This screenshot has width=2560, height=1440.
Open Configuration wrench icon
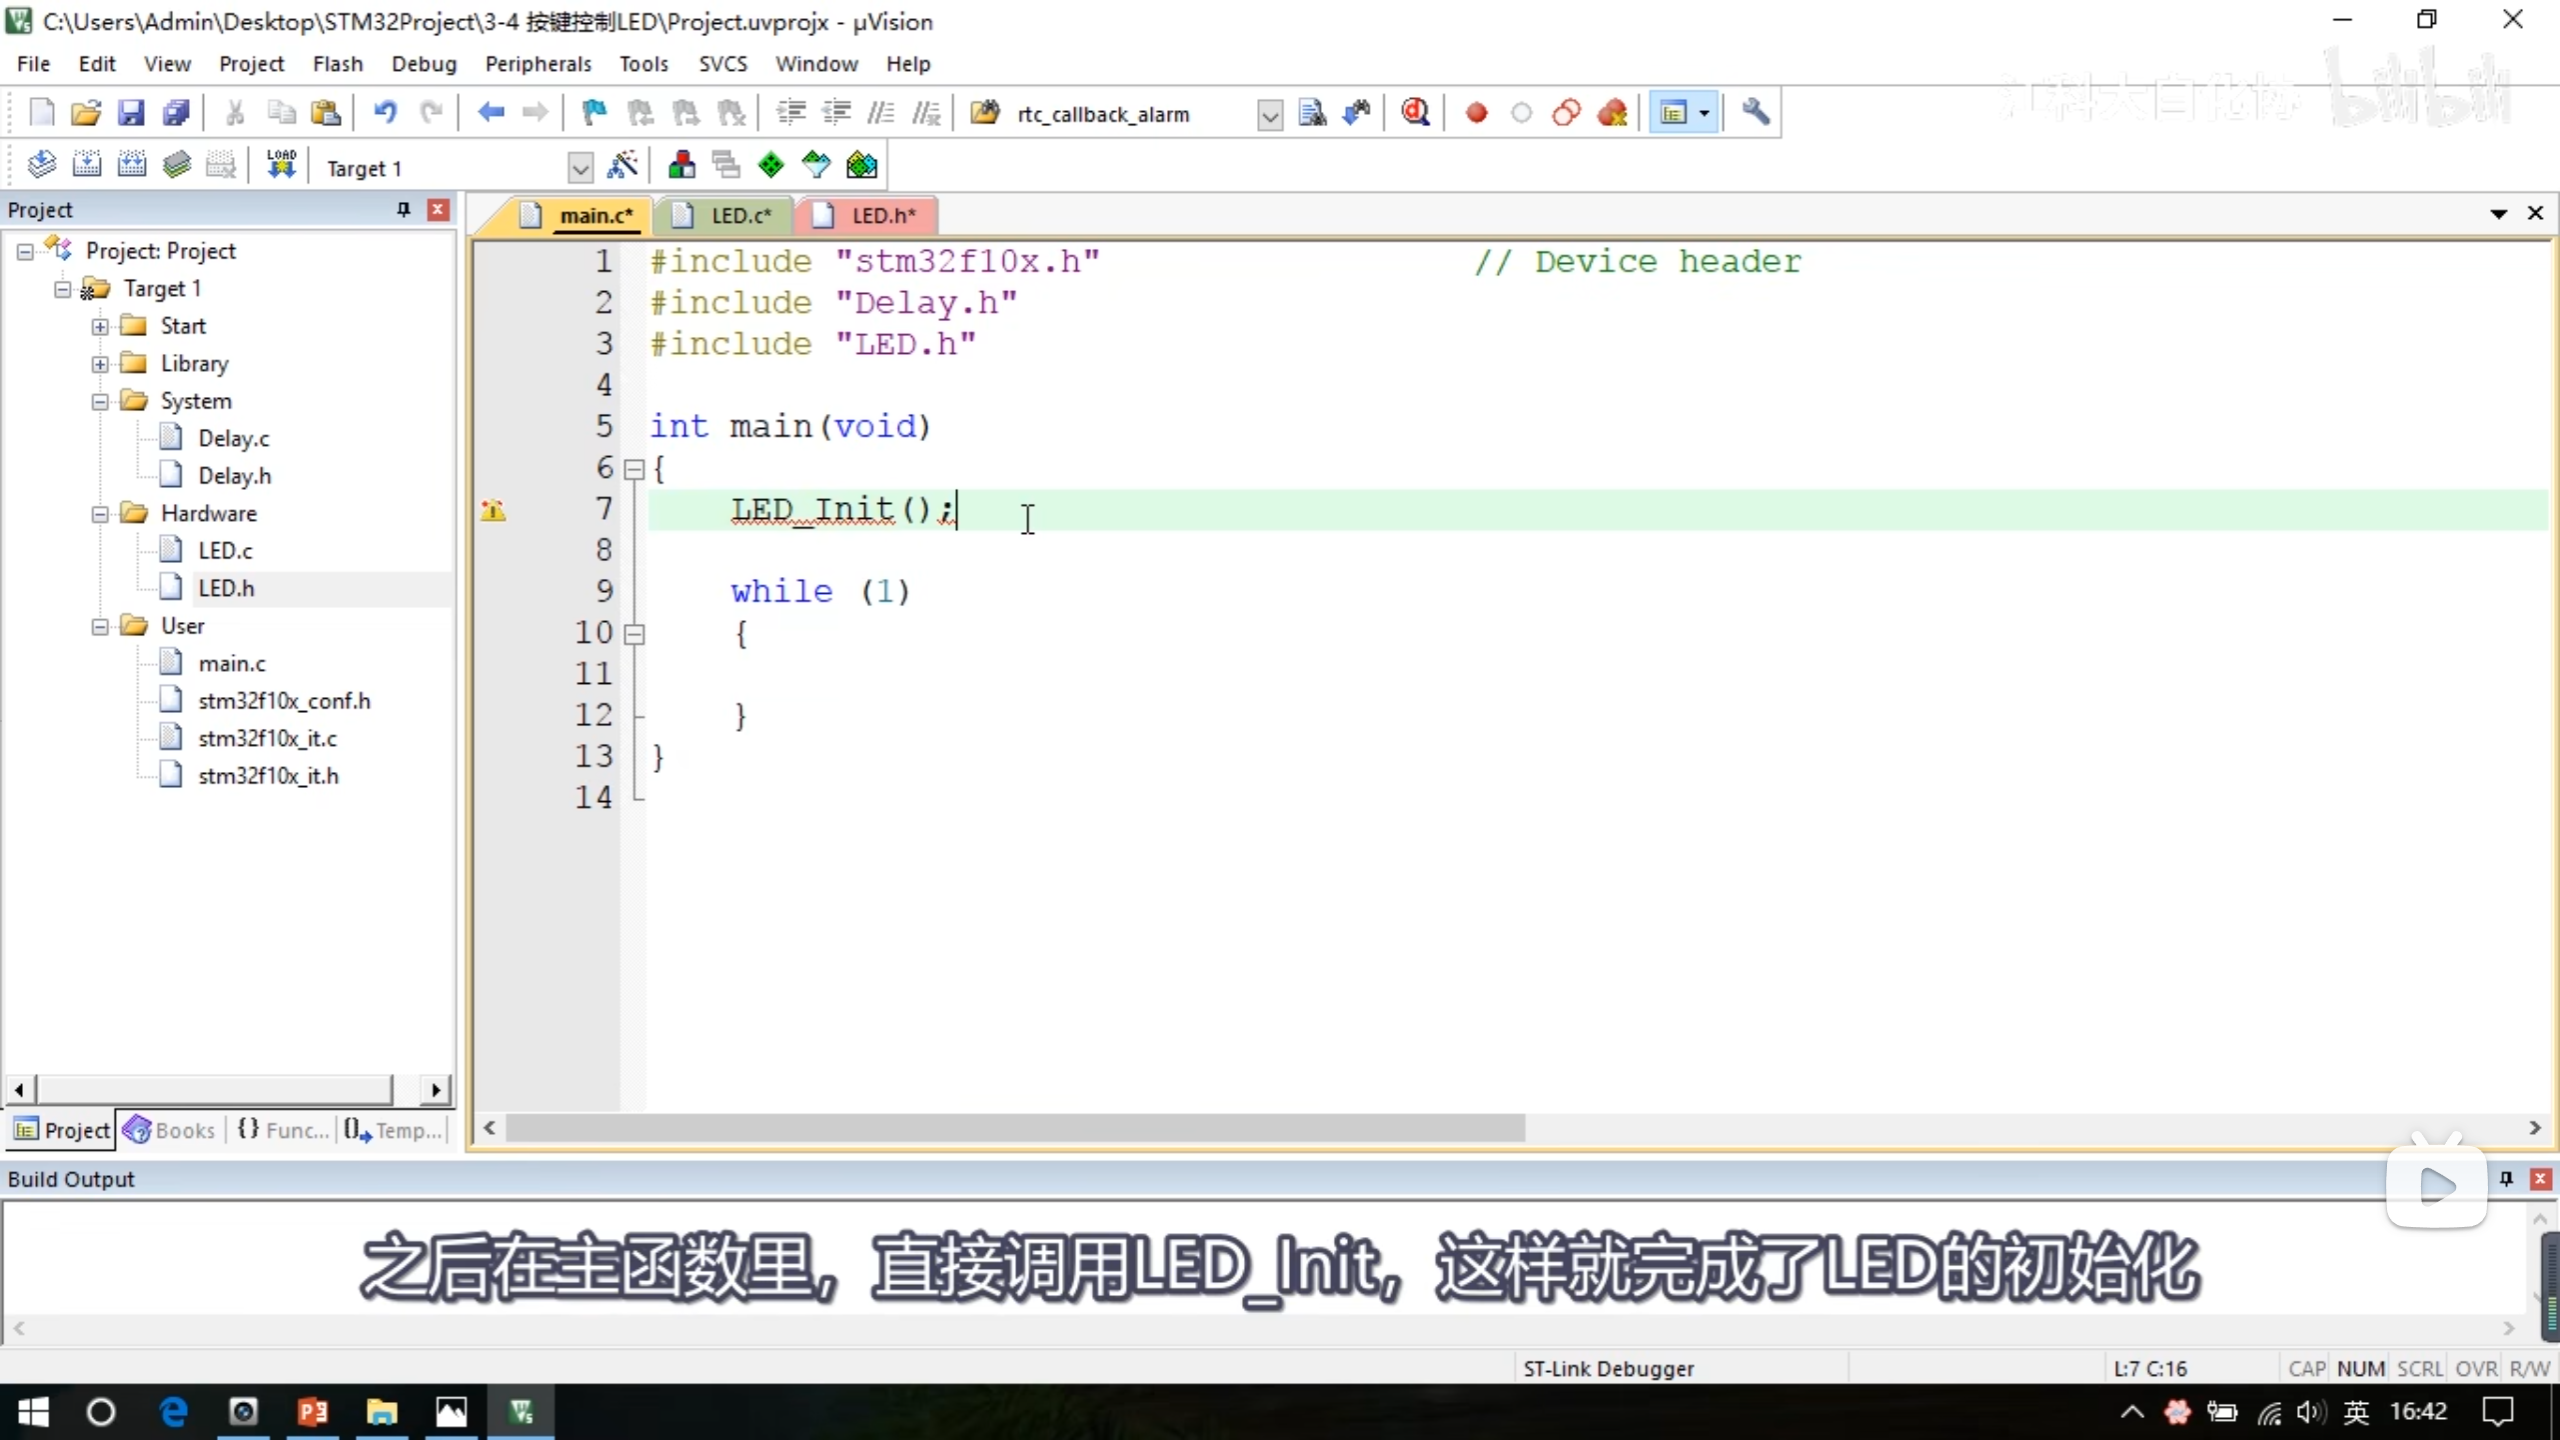tap(1755, 113)
